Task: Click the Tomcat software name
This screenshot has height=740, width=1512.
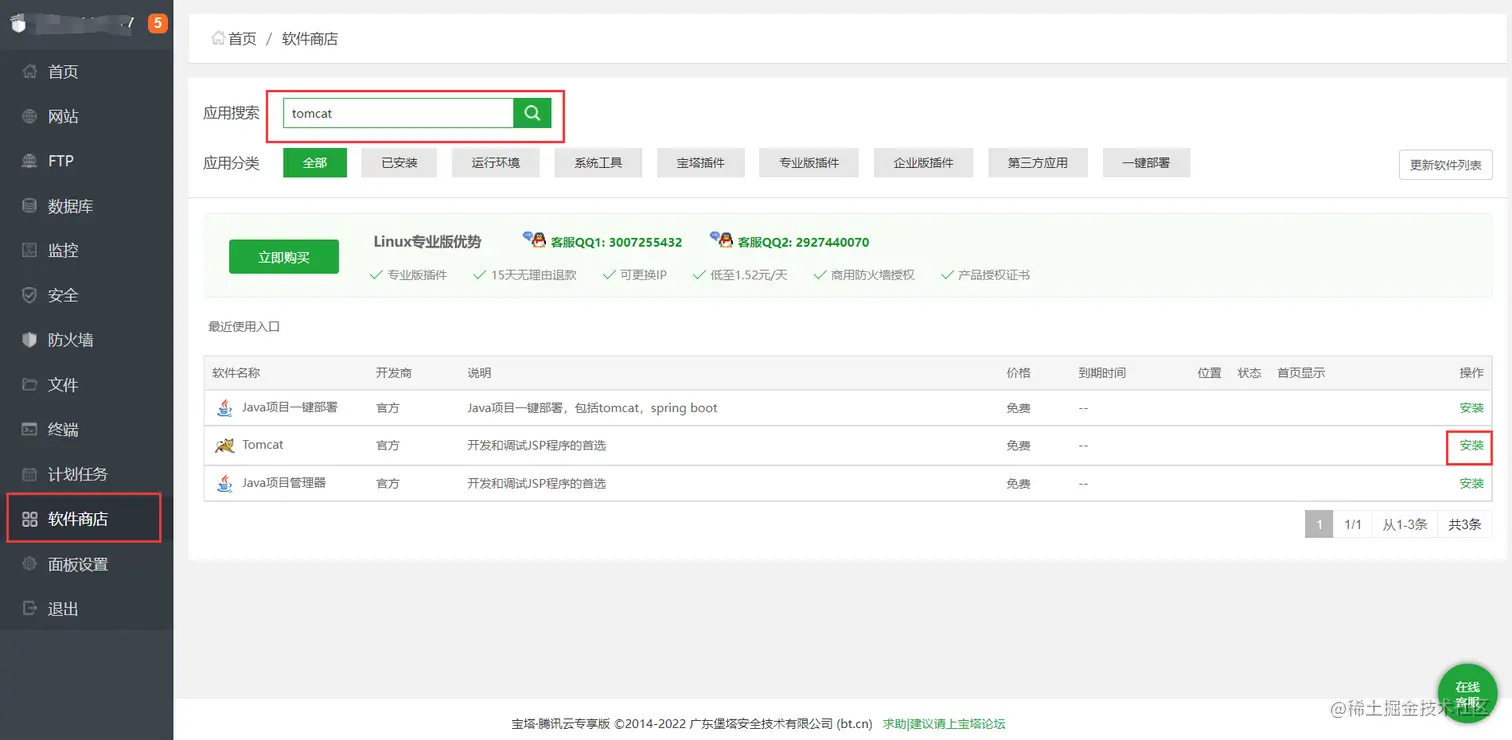Action: point(263,445)
